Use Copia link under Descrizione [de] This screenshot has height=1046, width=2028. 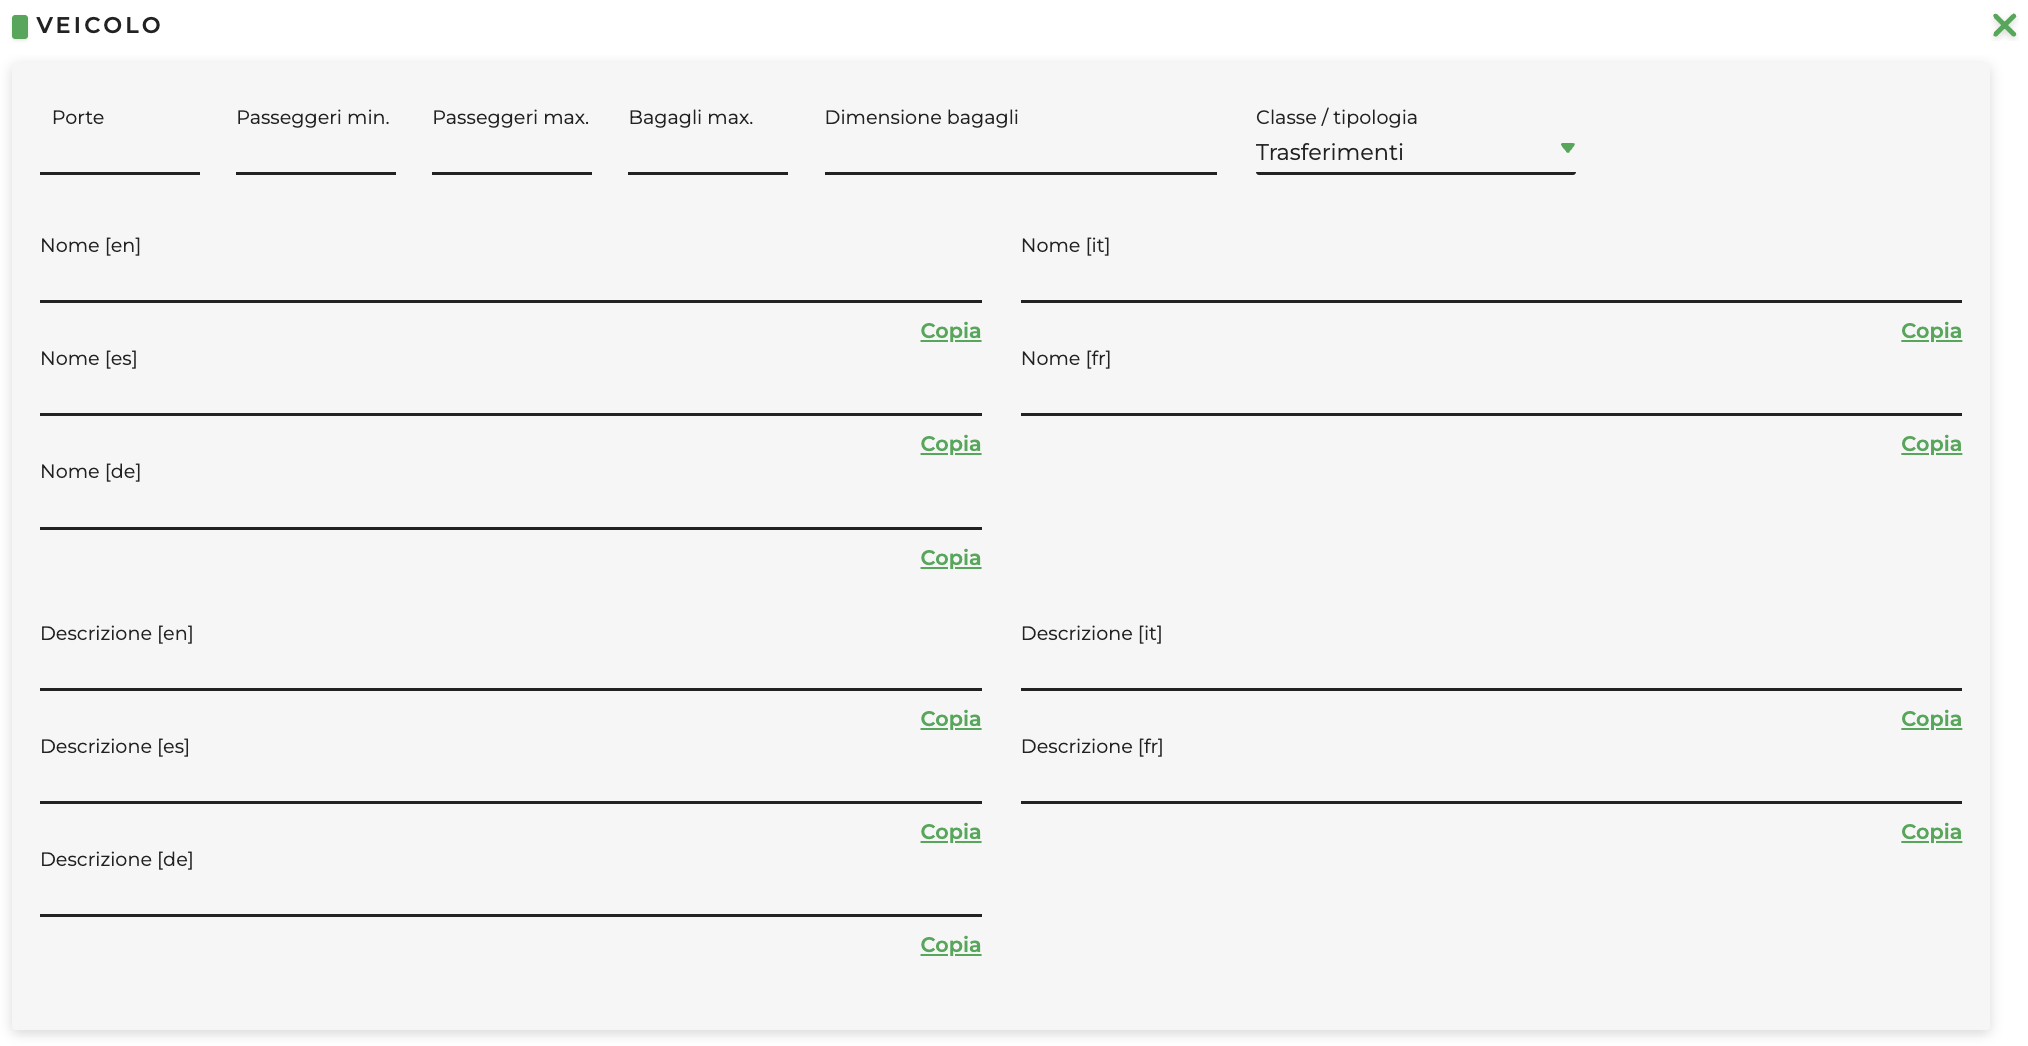[x=950, y=945]
